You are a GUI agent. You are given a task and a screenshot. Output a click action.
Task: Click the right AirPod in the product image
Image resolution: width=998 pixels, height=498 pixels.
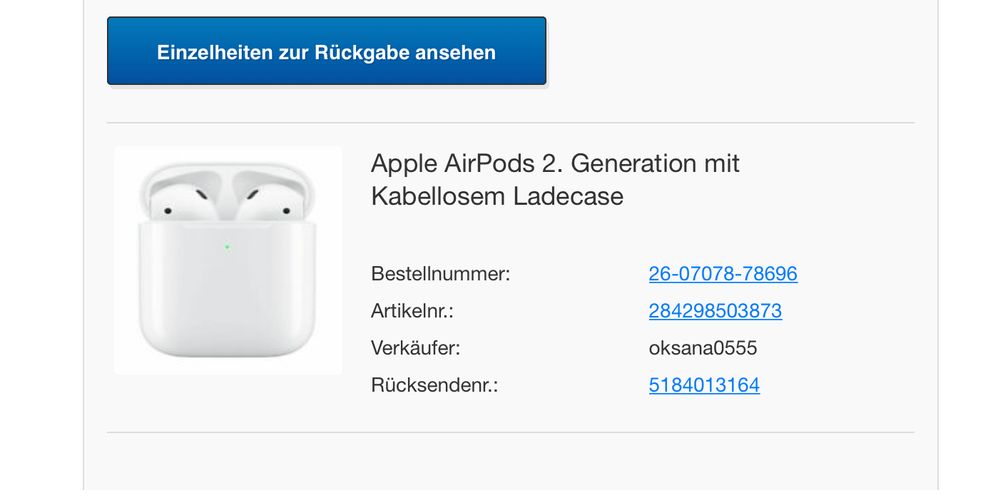[268, 198]
